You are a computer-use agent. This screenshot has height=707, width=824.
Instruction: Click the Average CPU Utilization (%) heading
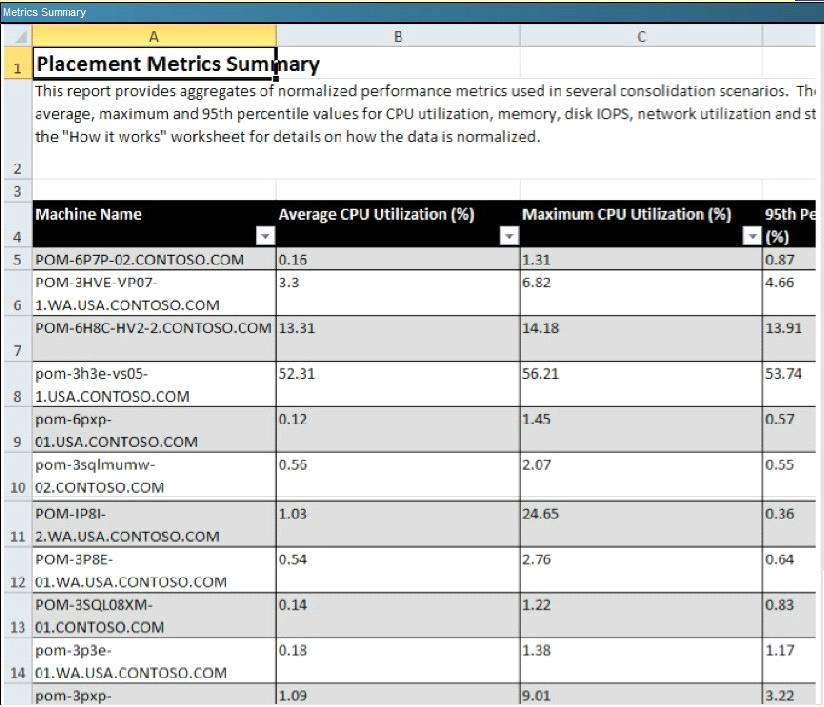(x=376, y=214)
